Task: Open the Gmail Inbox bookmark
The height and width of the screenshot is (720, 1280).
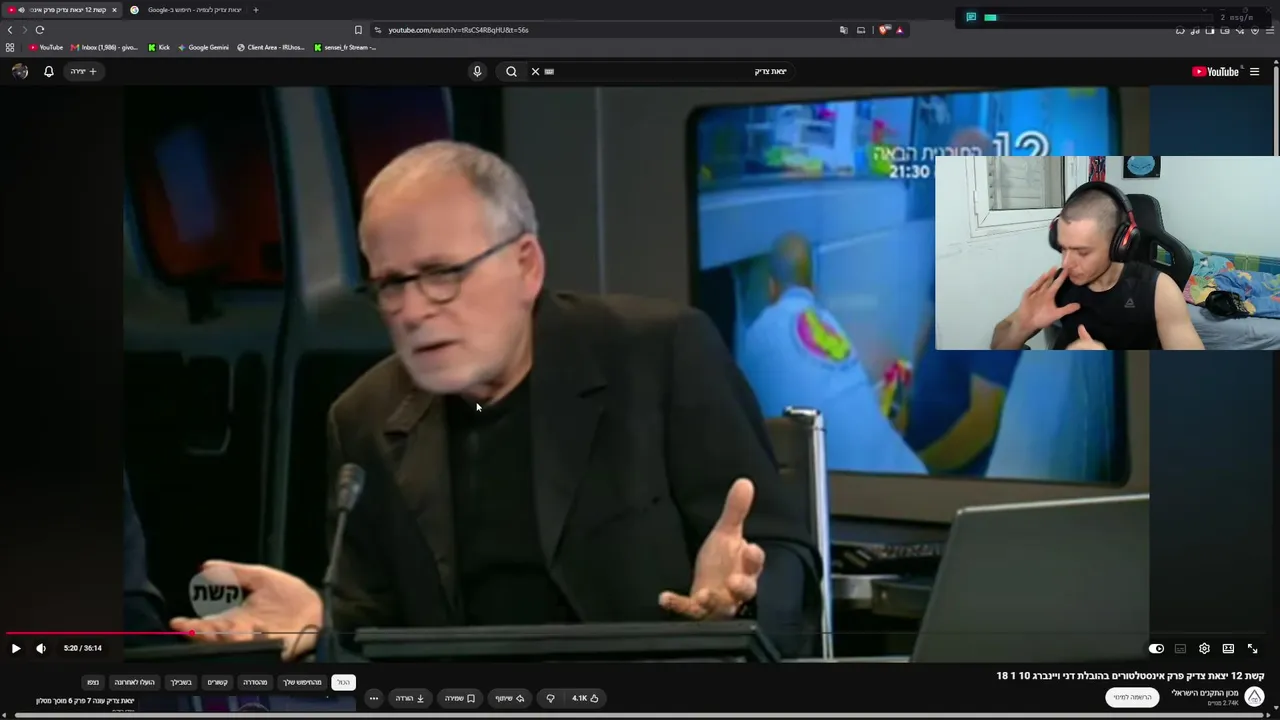Action: click(x=105, y=47)
